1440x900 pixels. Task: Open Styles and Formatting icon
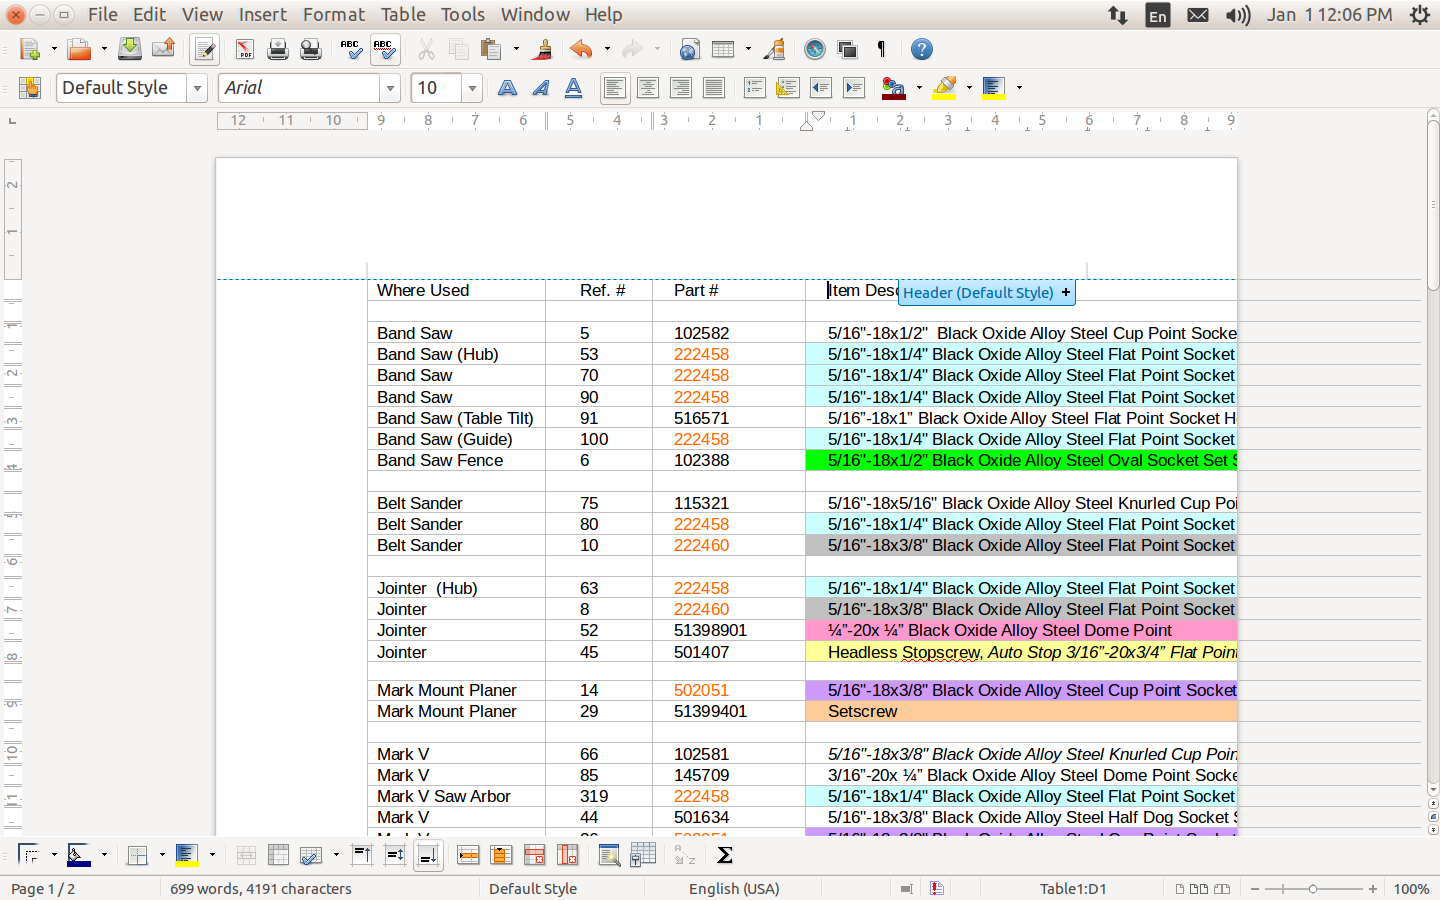(x=29, y=88)
